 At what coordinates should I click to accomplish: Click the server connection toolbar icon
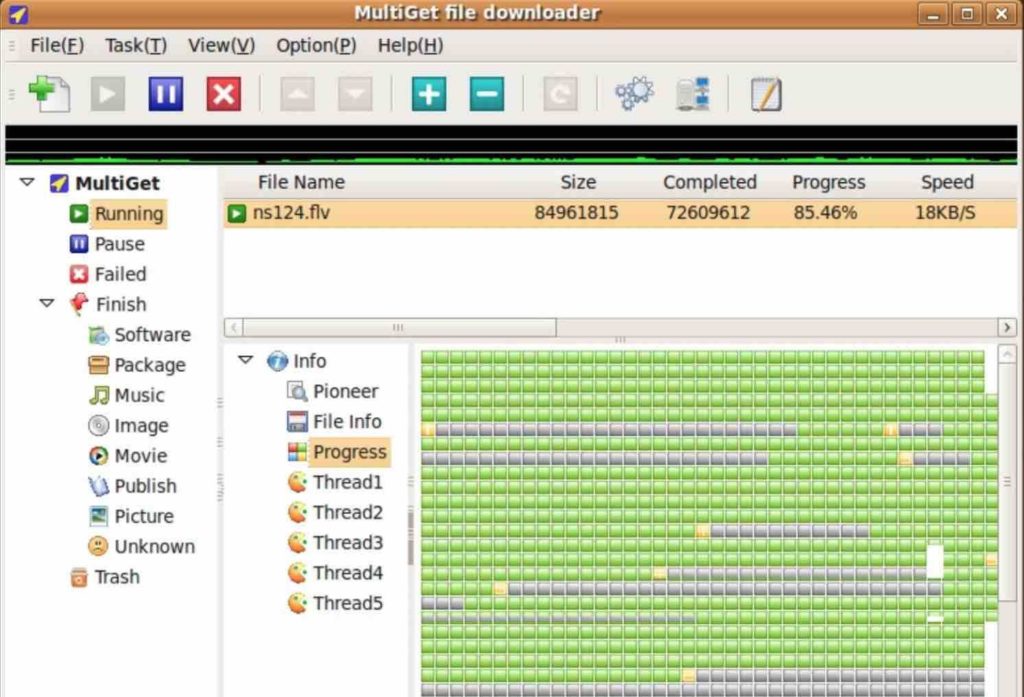pos(694,93)
